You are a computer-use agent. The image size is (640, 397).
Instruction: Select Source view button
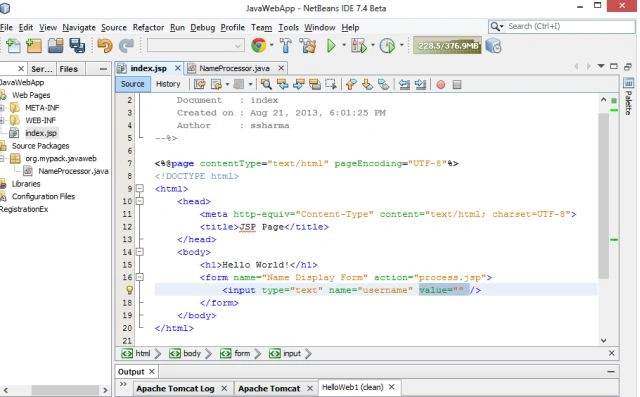click(132, 84)
